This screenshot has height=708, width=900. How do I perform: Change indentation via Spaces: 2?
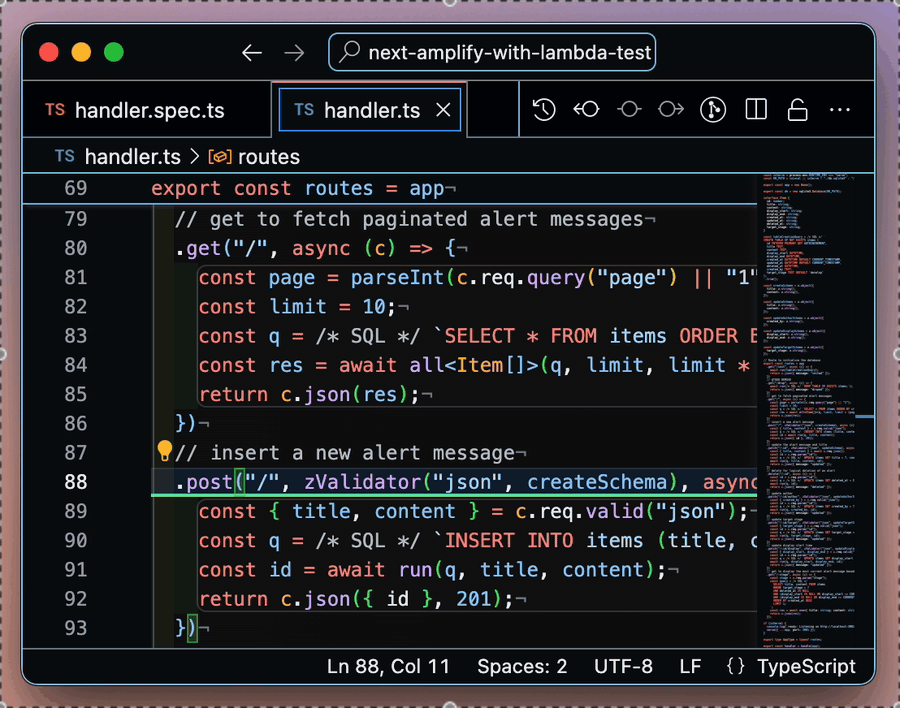tap(522, 667)
